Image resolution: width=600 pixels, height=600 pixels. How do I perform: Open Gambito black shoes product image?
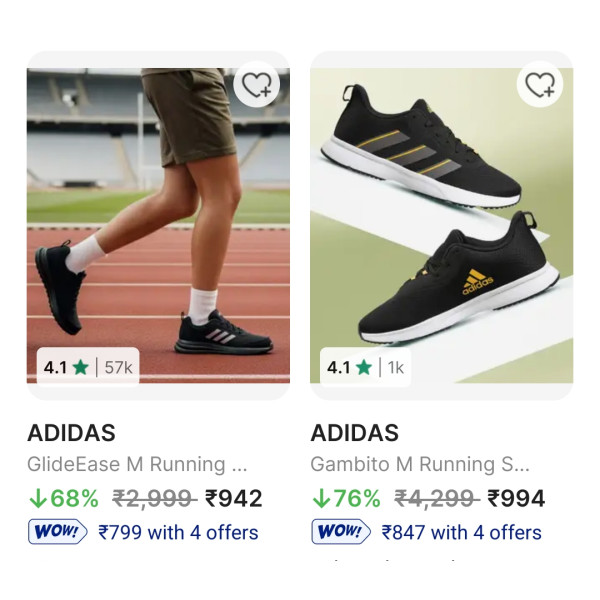pos(440,220)
